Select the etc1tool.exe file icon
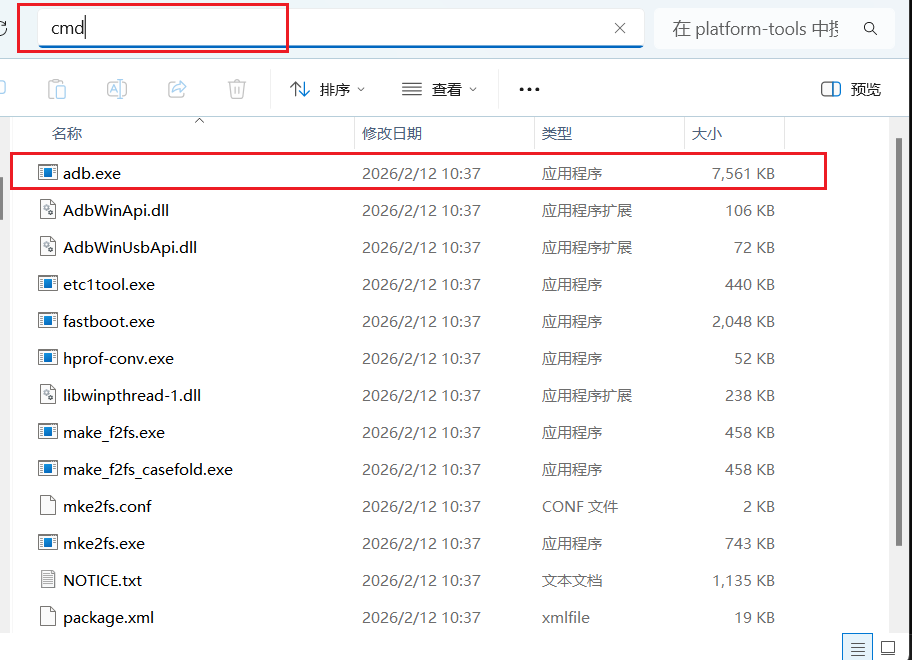912x660 pixels. [48, 283]
